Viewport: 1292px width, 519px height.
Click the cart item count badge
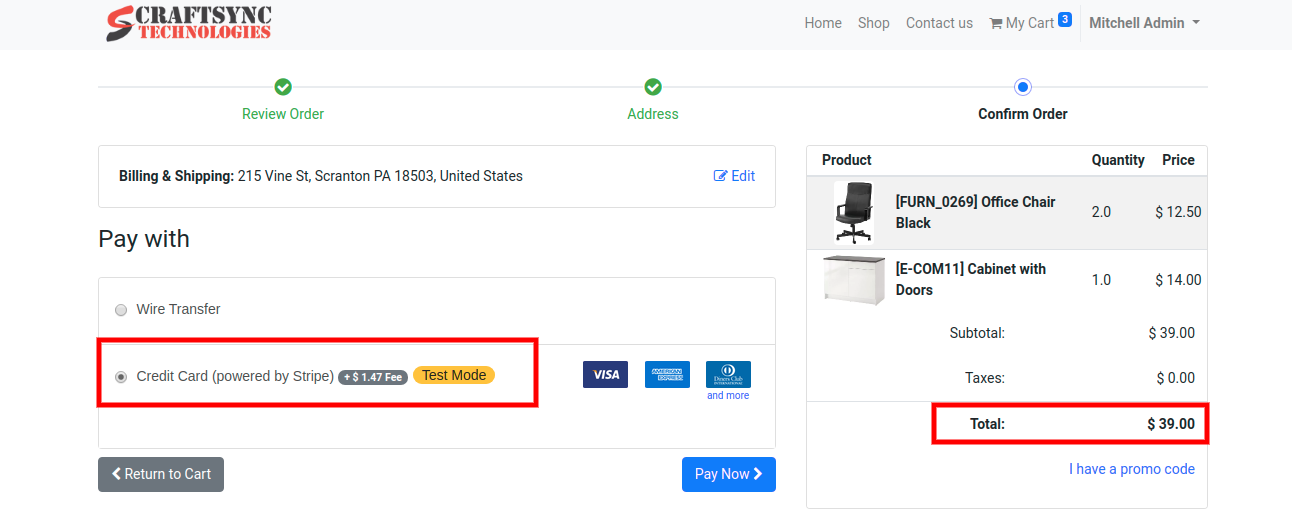point(1065,19)
